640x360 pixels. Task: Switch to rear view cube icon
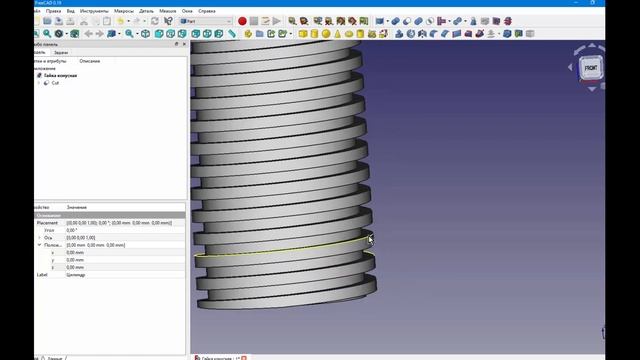(x=196, y=34)
